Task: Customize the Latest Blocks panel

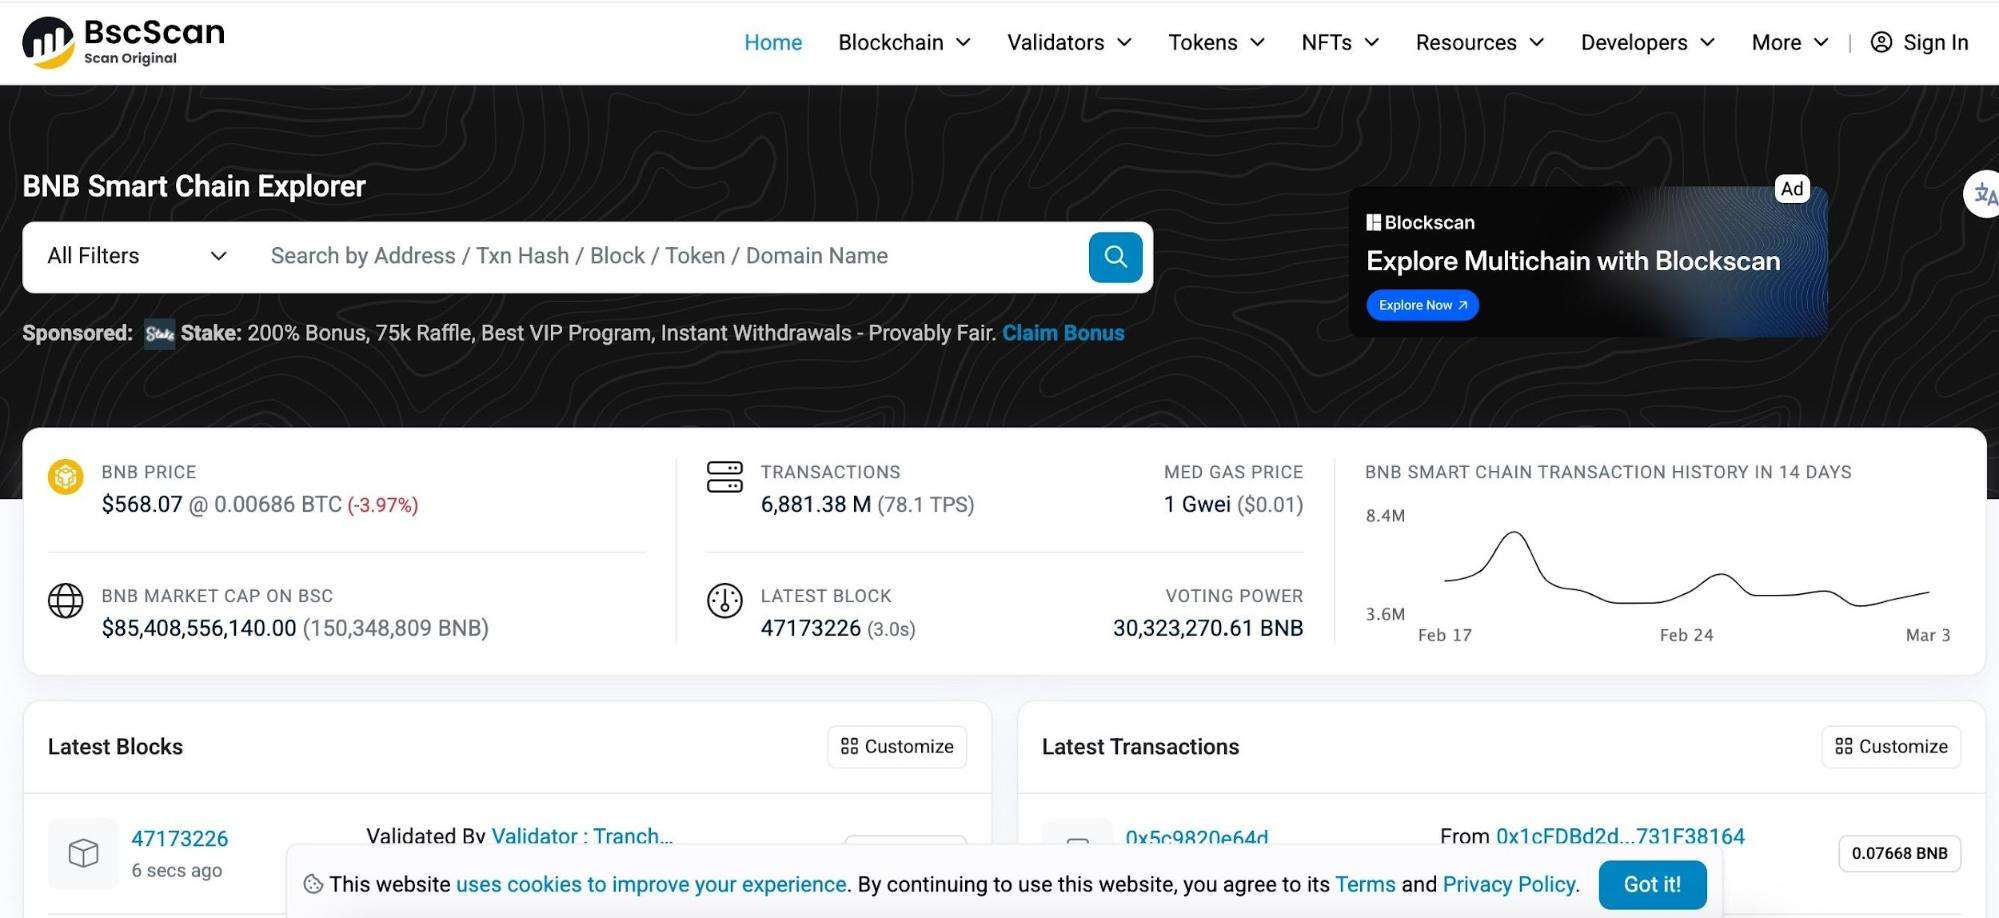Action: tap(897, 747)
